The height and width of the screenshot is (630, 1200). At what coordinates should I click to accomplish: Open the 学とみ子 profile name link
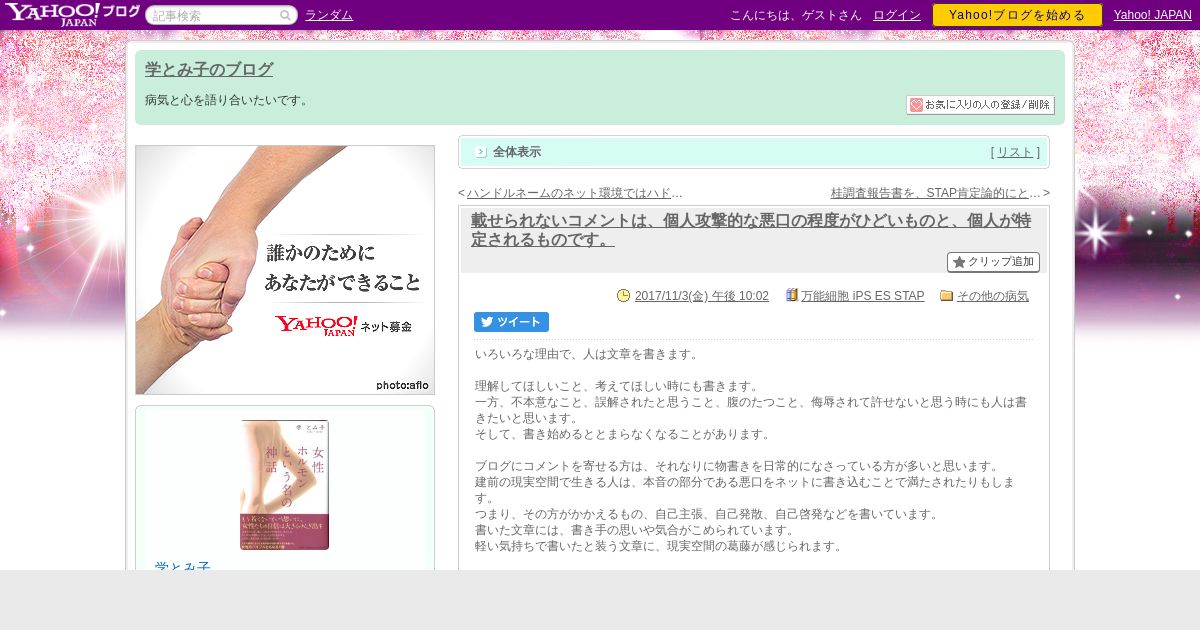[183, 565]
